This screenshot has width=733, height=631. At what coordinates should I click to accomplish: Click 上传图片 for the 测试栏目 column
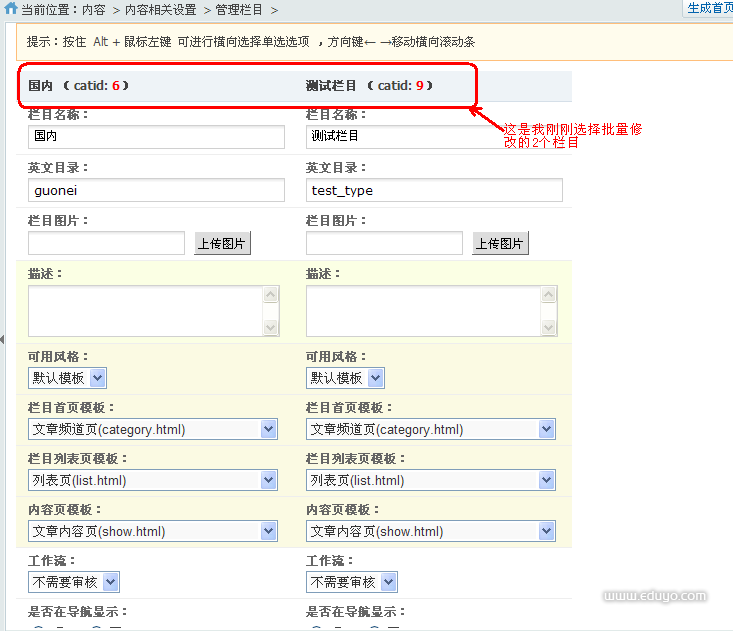point(500,243)
